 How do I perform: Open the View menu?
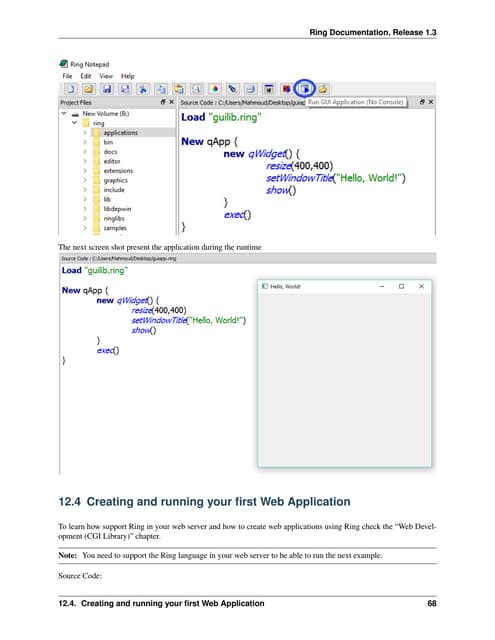[x=106, y=76]
